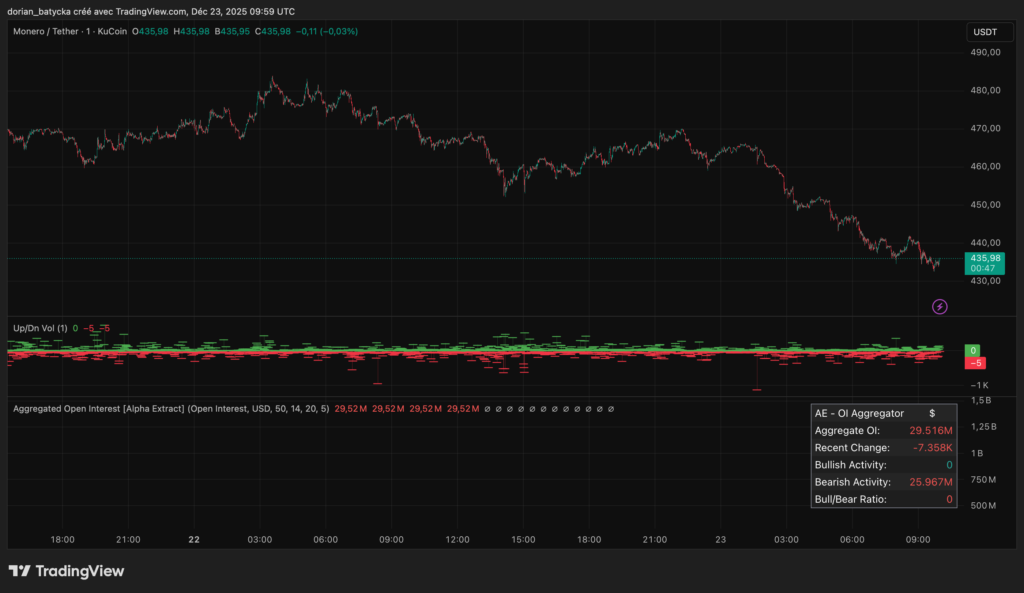The image size is (1024, 593).
Task: Click the Aggregate OI value 29.516M
Action: click(x=929, y=430)
